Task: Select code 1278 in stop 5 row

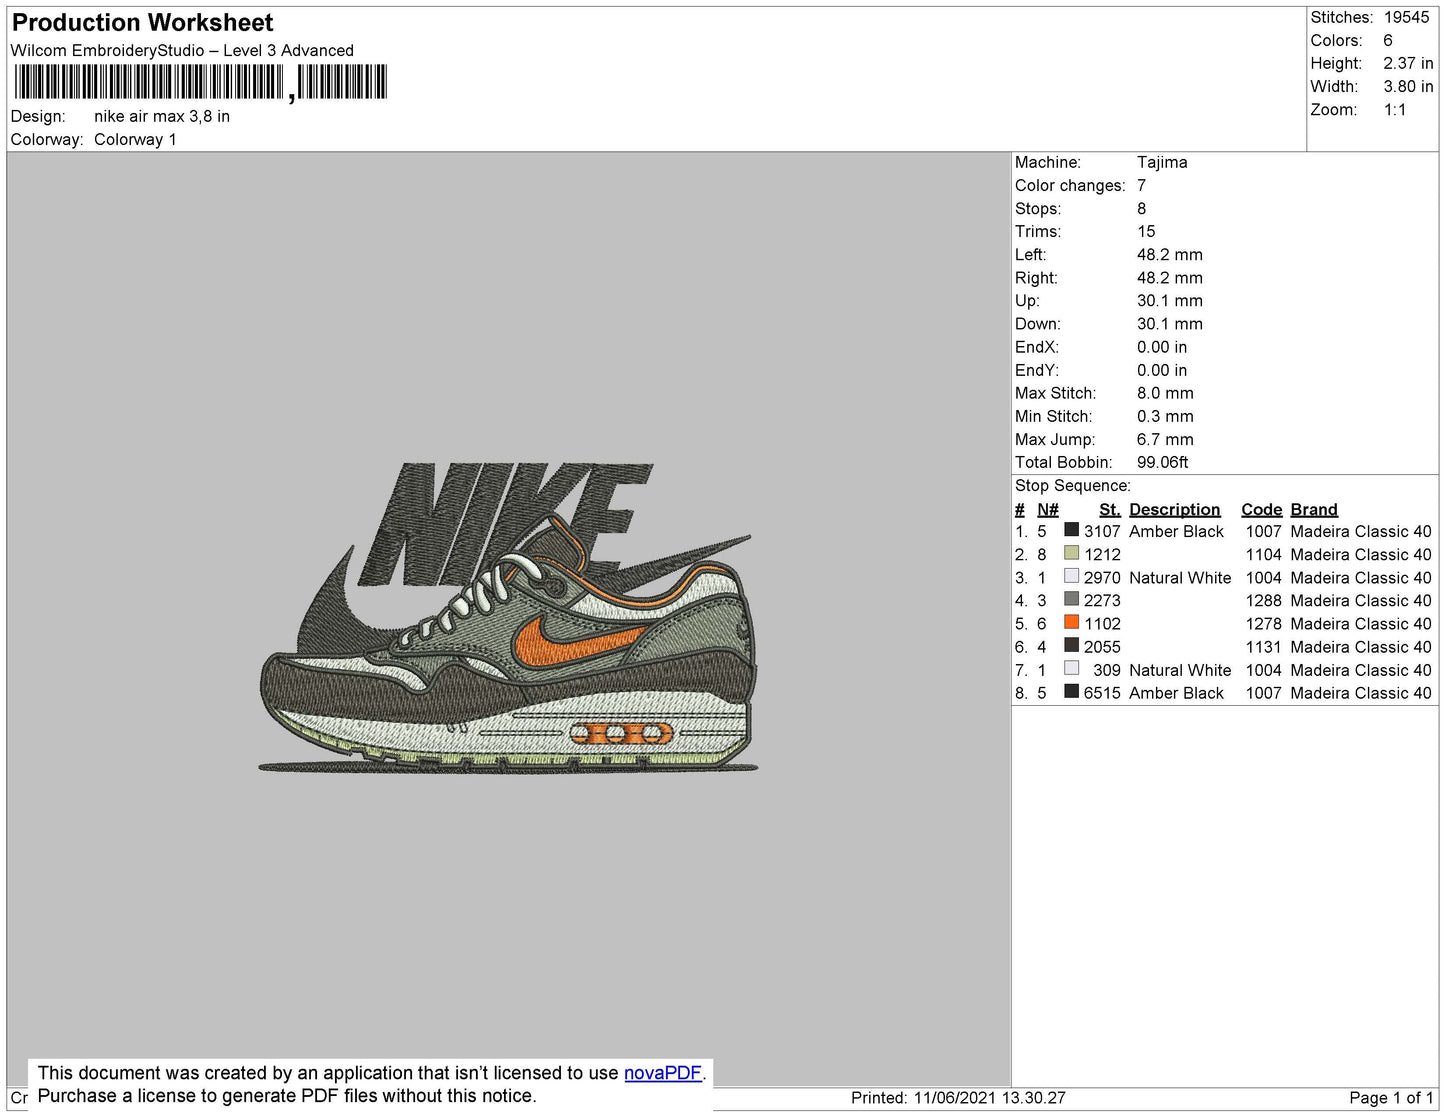Action: (x=1263, y=623)
